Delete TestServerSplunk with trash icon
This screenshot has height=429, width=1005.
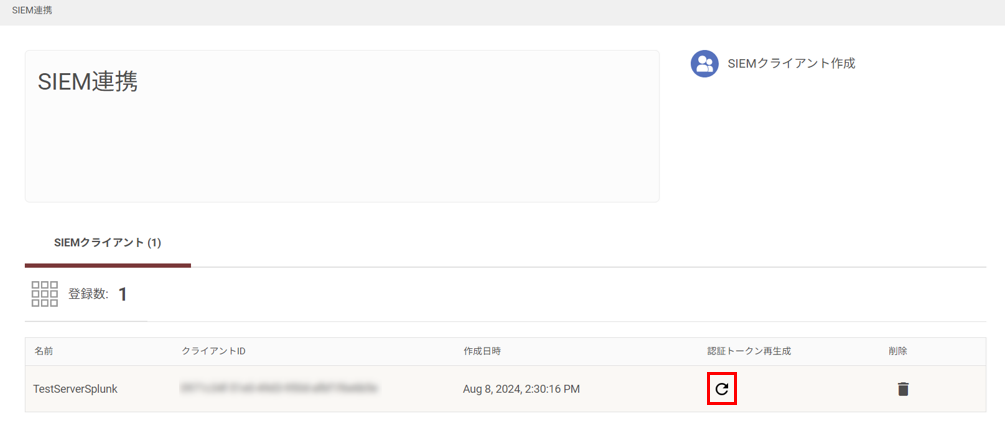(903, 389)
